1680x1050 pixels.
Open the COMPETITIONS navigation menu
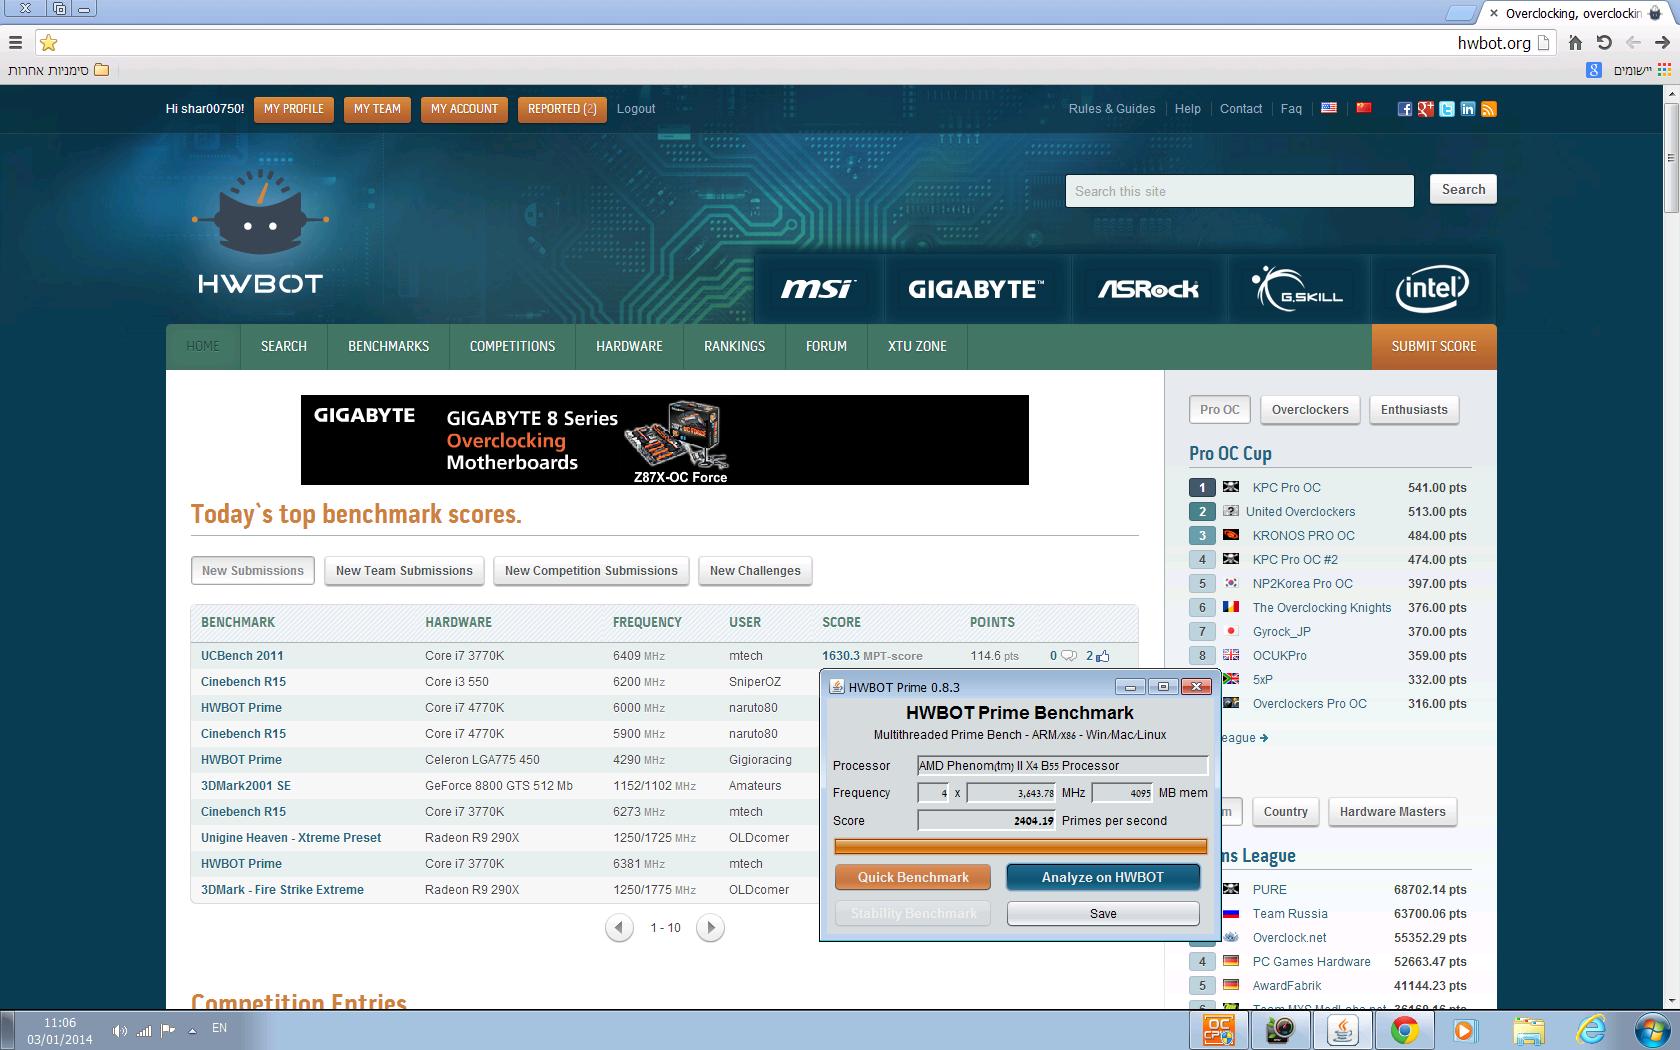(x=512, y=346)
